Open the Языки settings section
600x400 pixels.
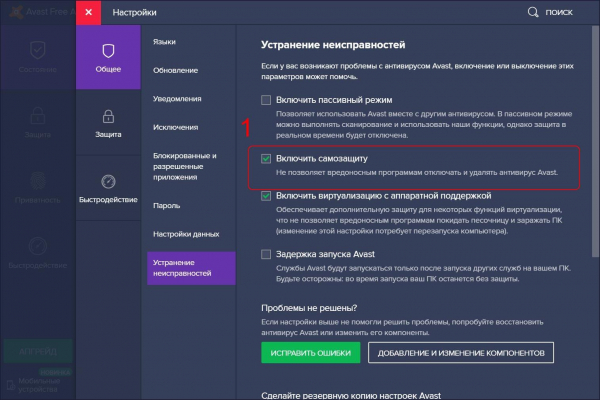point(164,42)
